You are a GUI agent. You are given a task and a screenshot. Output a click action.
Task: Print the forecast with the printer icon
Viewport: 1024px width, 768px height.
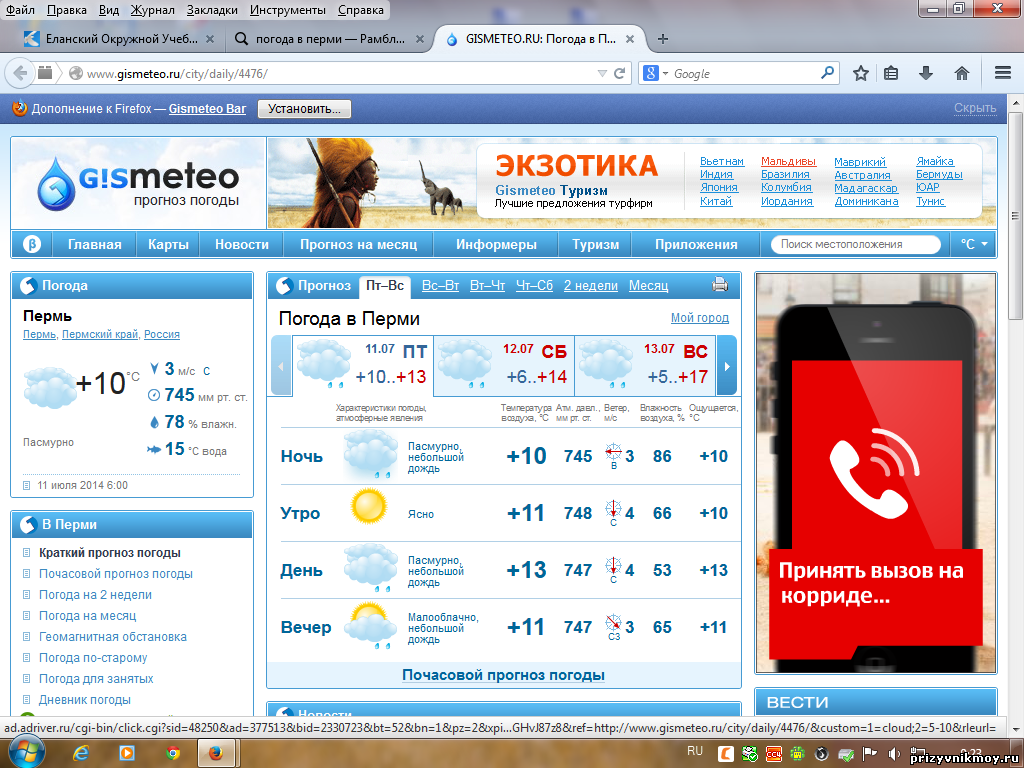point(720,285)
